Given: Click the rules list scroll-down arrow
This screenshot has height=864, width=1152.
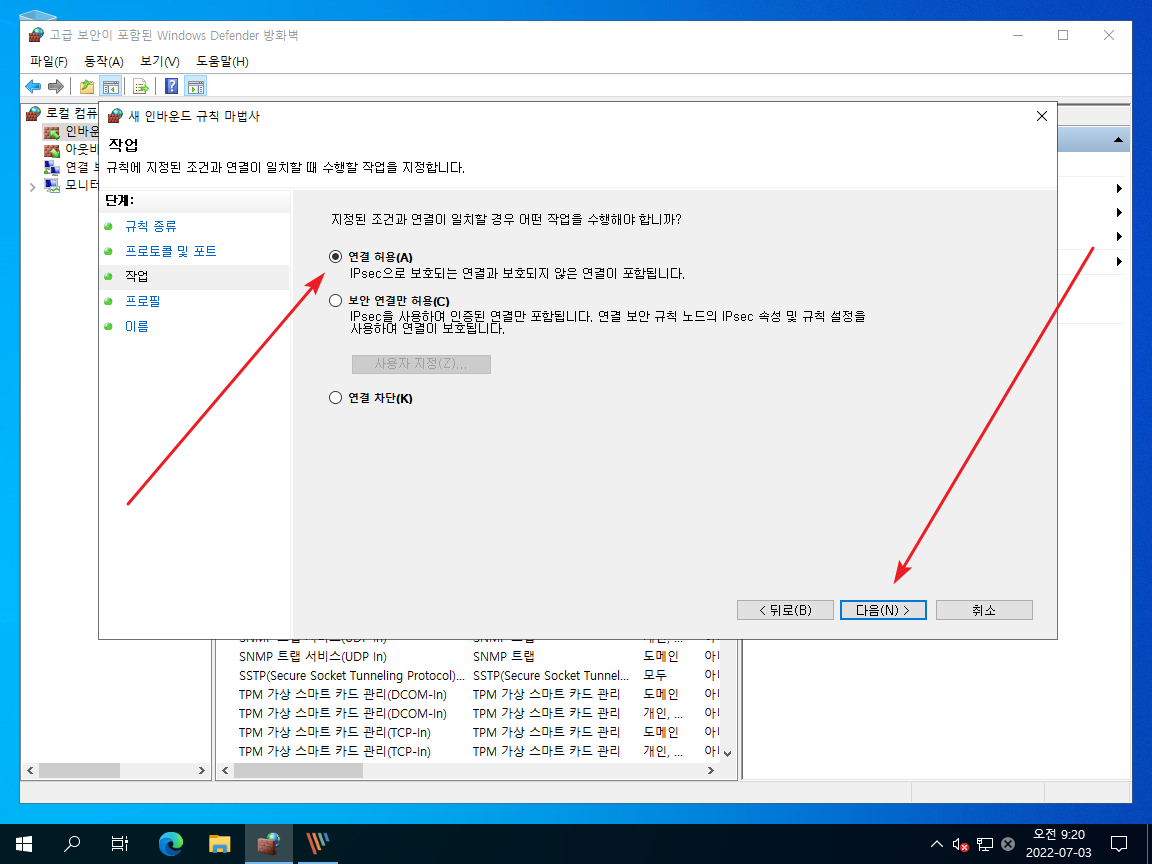Looking at the screenshot, I should [727, 753].
